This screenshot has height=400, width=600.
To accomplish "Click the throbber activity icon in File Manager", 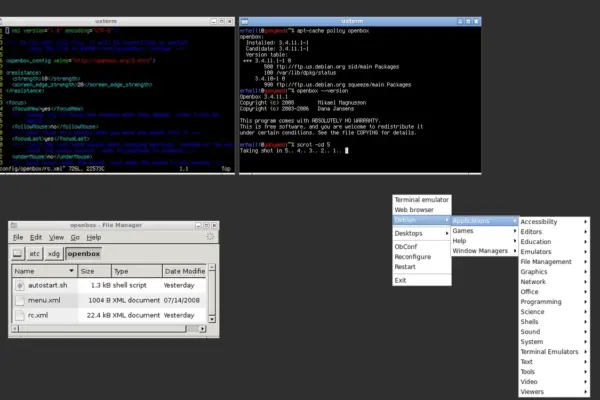I will (210, 237).
